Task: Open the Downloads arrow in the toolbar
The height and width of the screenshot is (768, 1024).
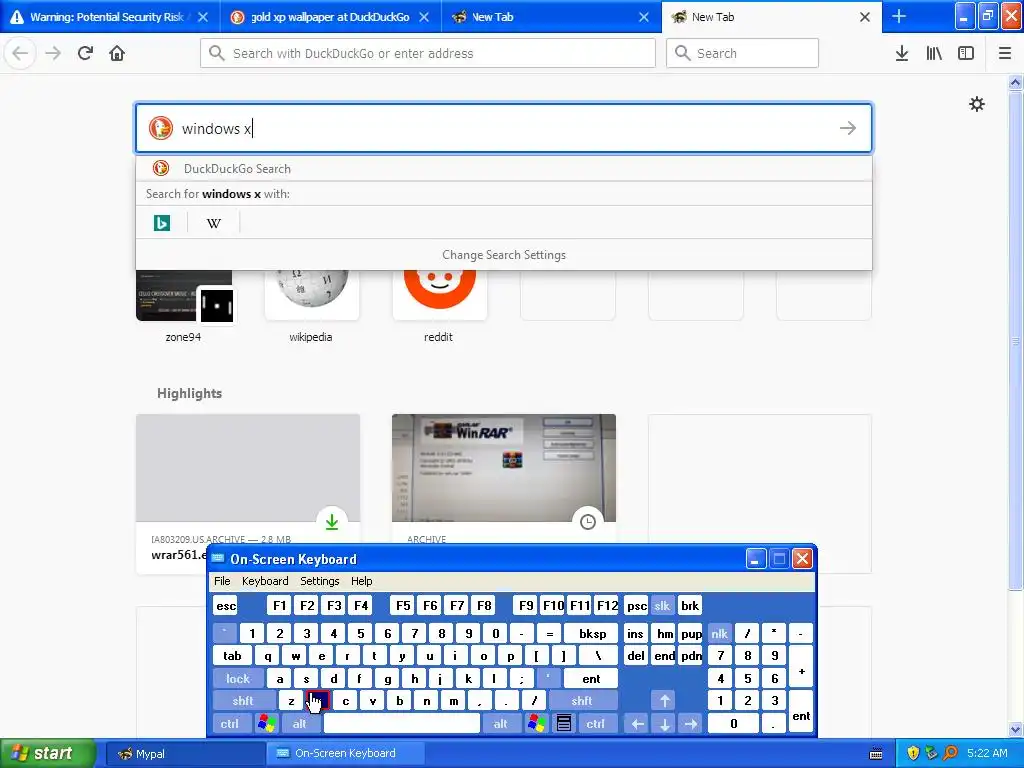Action: (902, 53)
